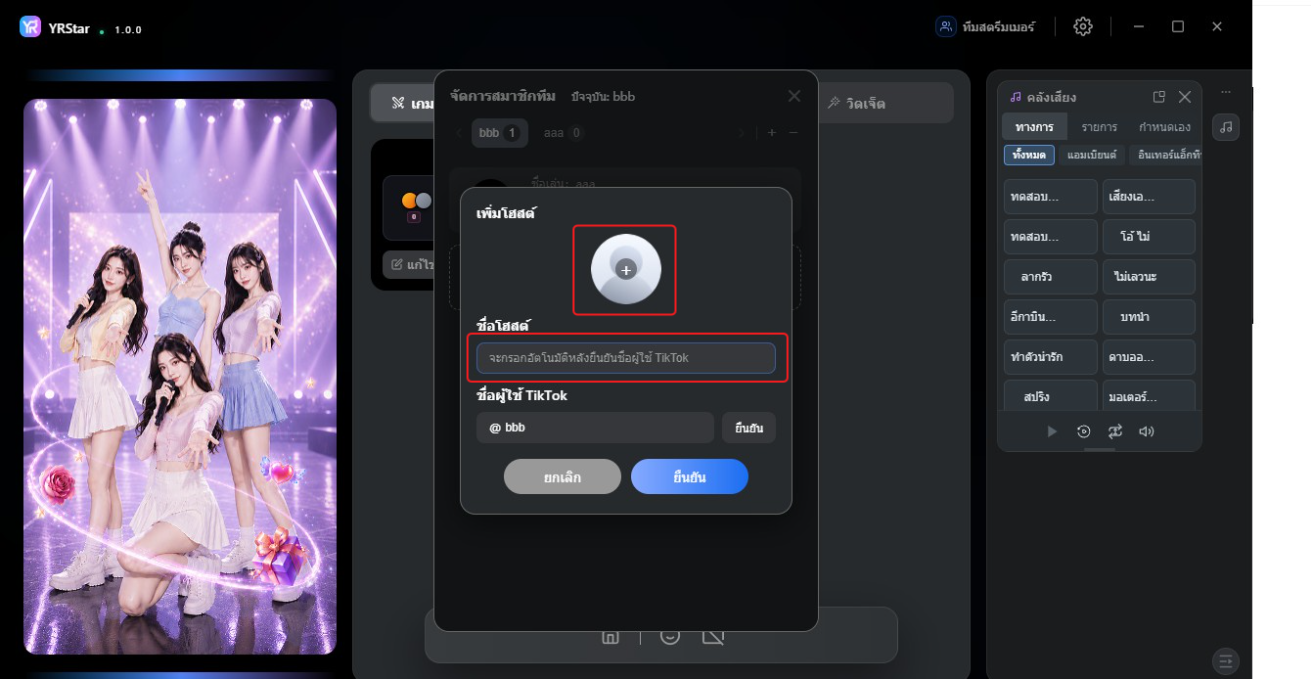Click the speaker volume icon
The width and height of the screenshot is (1311, 679).
[x=1146, y=431]
